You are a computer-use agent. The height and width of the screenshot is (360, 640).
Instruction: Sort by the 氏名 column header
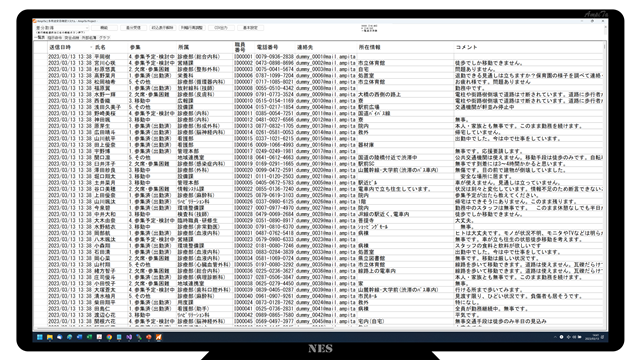pyautogui.click(x=111, y=47)
